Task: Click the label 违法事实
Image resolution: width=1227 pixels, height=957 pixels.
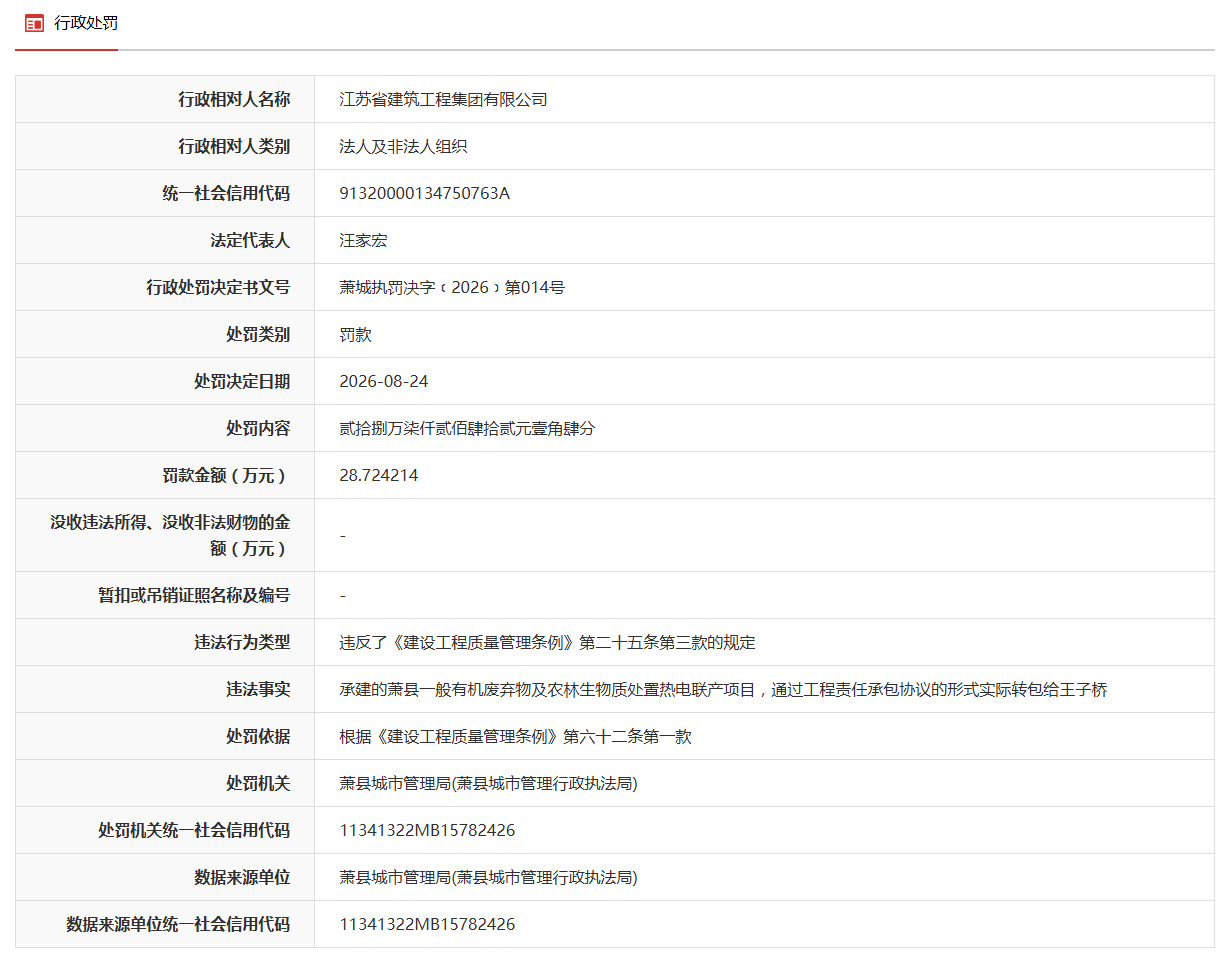Action: tap(258, 689)
